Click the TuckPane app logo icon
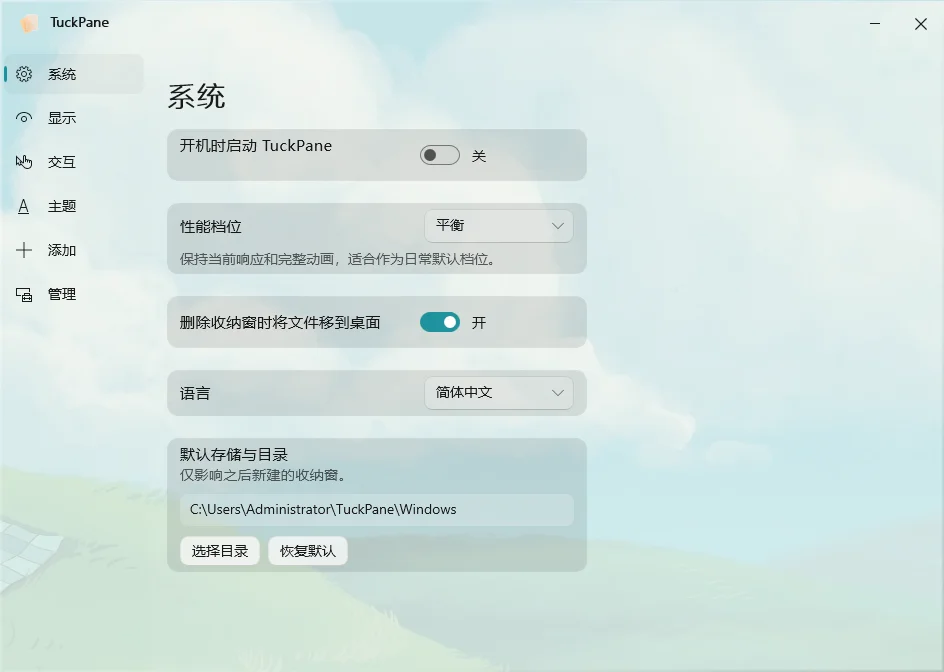 click(28, 23)
